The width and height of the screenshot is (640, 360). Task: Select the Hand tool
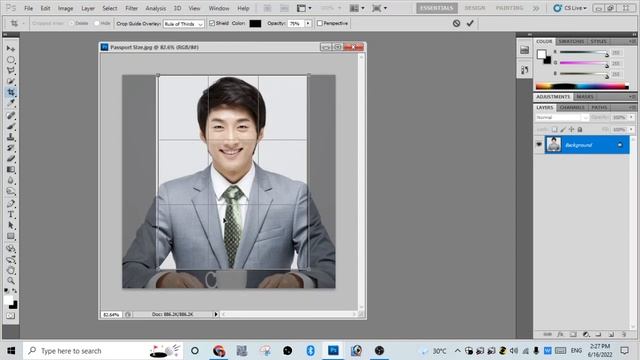point(11,270)
